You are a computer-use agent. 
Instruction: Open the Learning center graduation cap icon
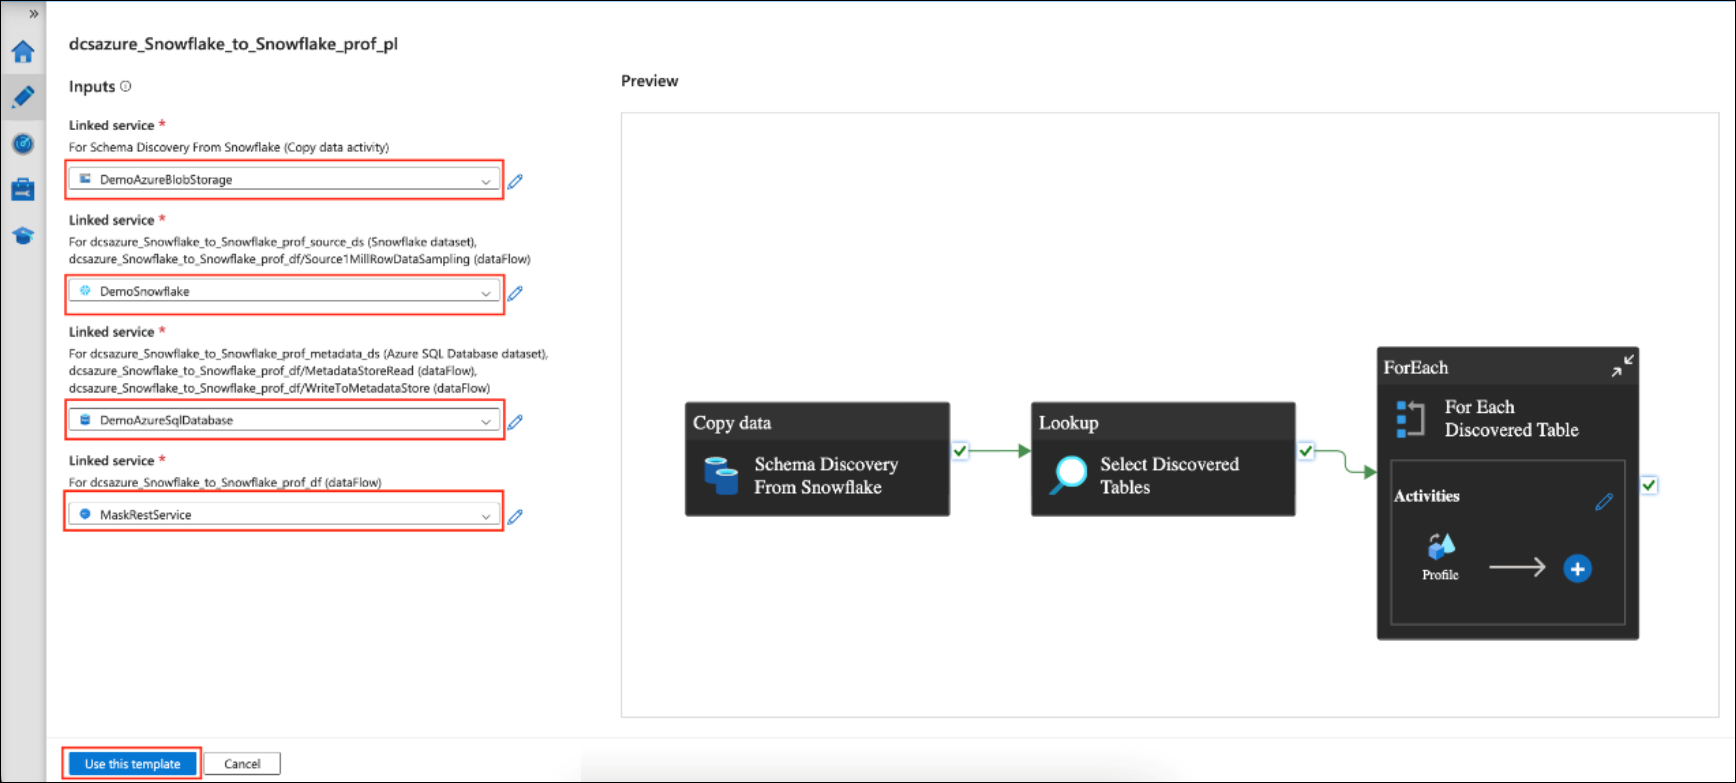click(23, 236)
